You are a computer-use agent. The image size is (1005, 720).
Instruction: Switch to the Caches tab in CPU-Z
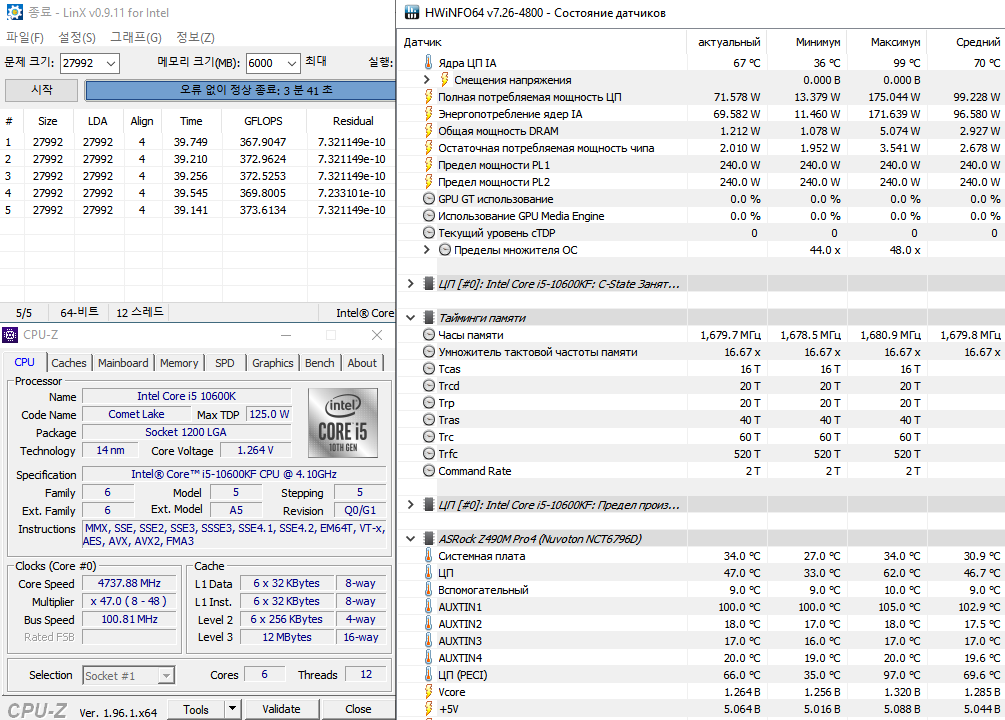click(69, 363)
